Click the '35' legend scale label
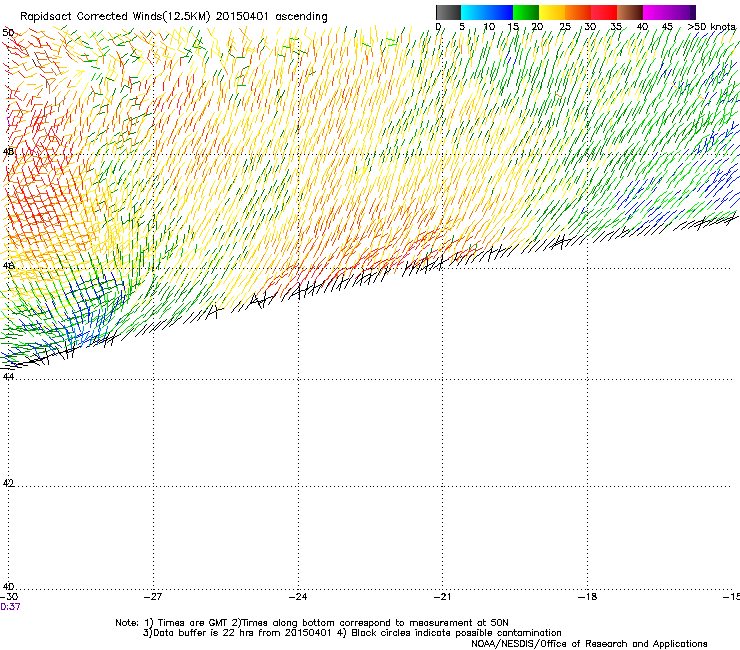This screenshot has height=650, width=740. pos(616,27)
